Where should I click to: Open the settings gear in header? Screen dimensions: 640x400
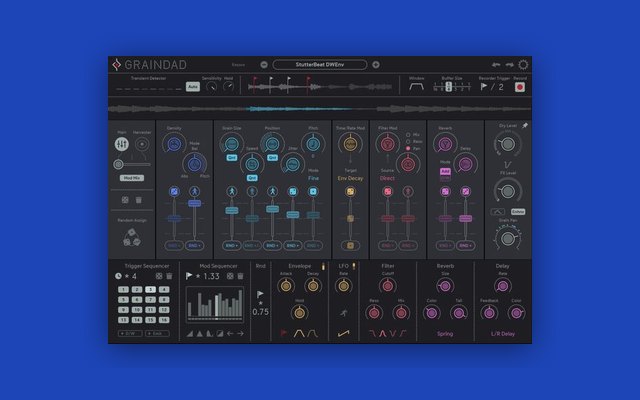coord(523,64)
